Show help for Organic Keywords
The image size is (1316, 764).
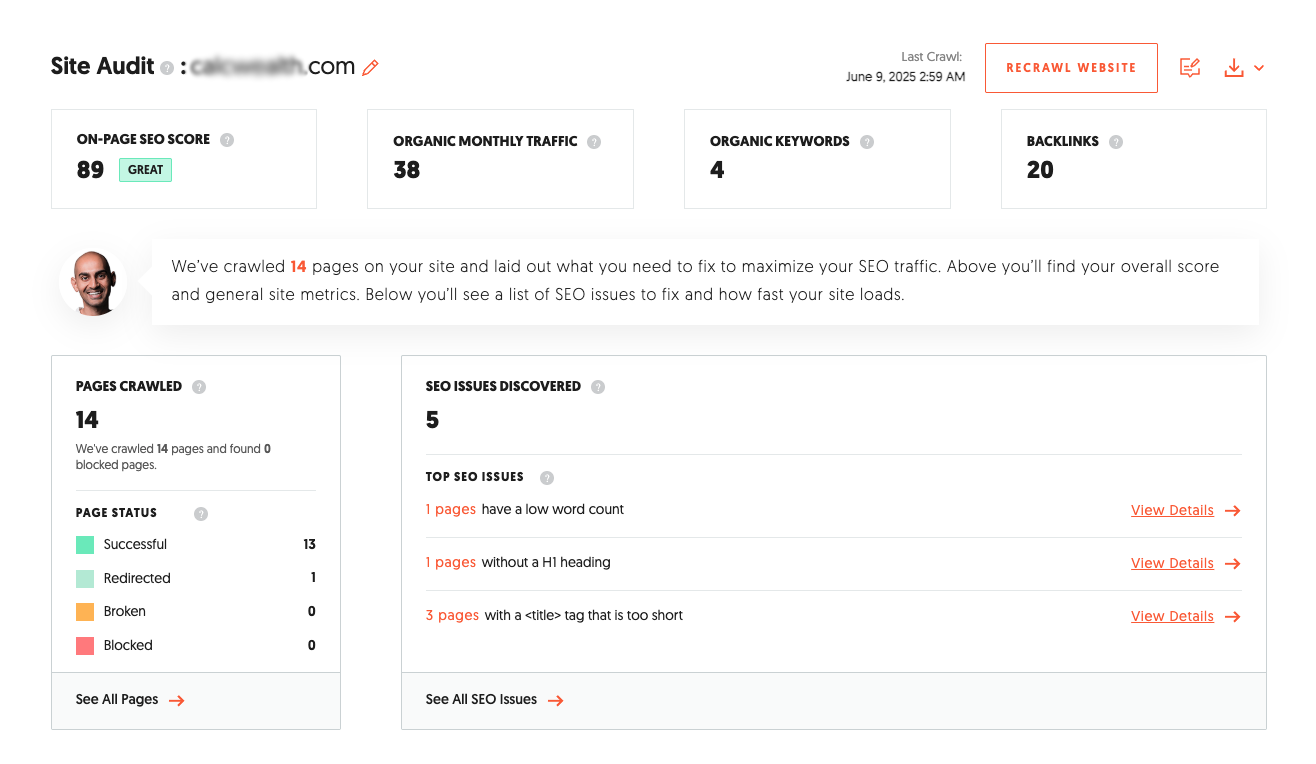[x=867, y=142]
